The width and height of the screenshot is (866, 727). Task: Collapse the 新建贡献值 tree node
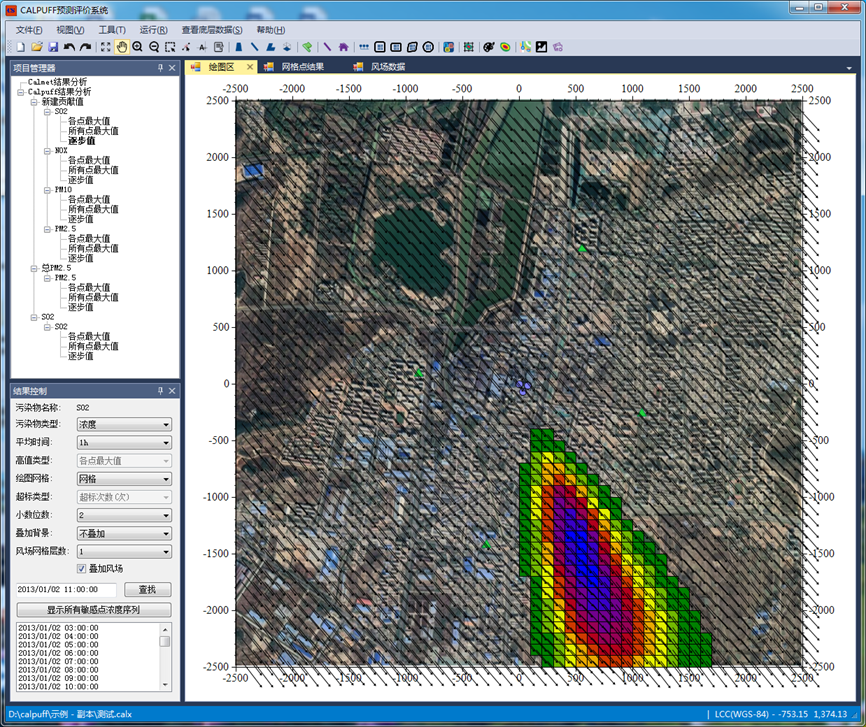click(x=33, y=102)
